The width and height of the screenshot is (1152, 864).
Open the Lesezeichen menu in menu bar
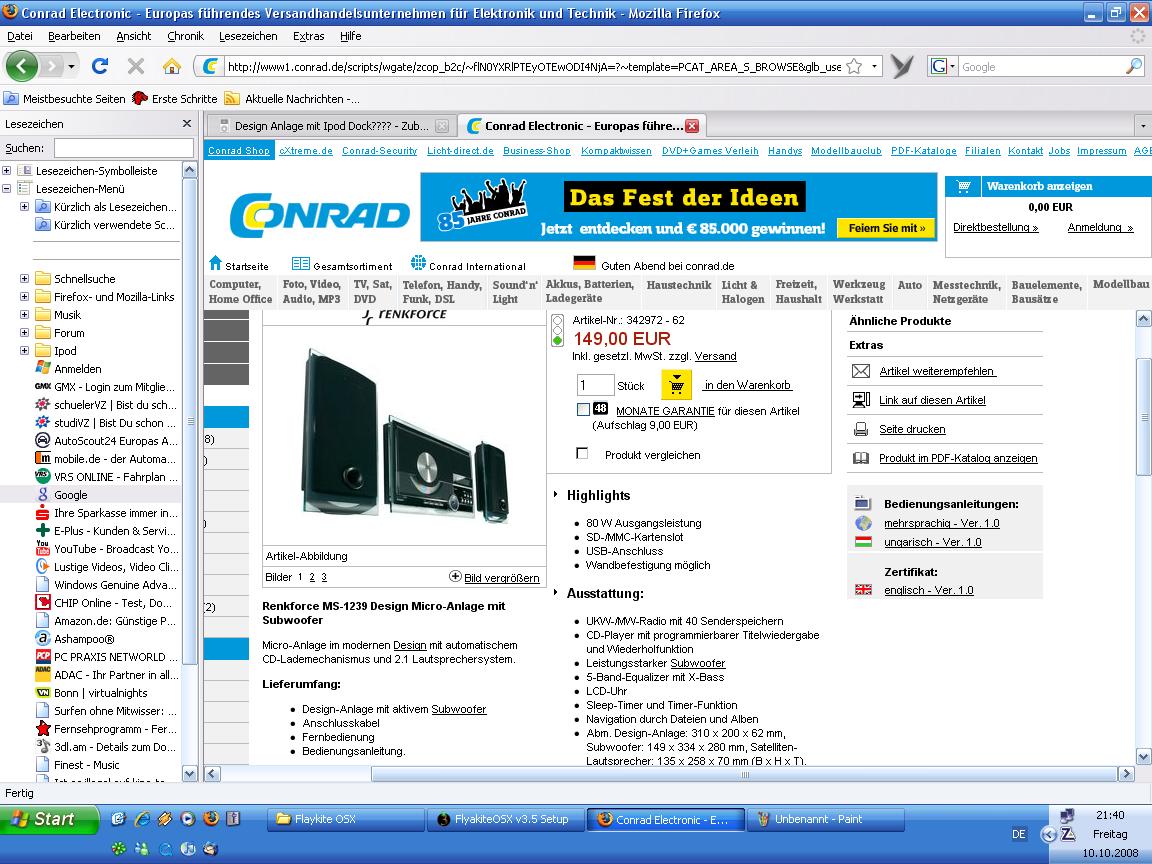[x=248, y=36]
